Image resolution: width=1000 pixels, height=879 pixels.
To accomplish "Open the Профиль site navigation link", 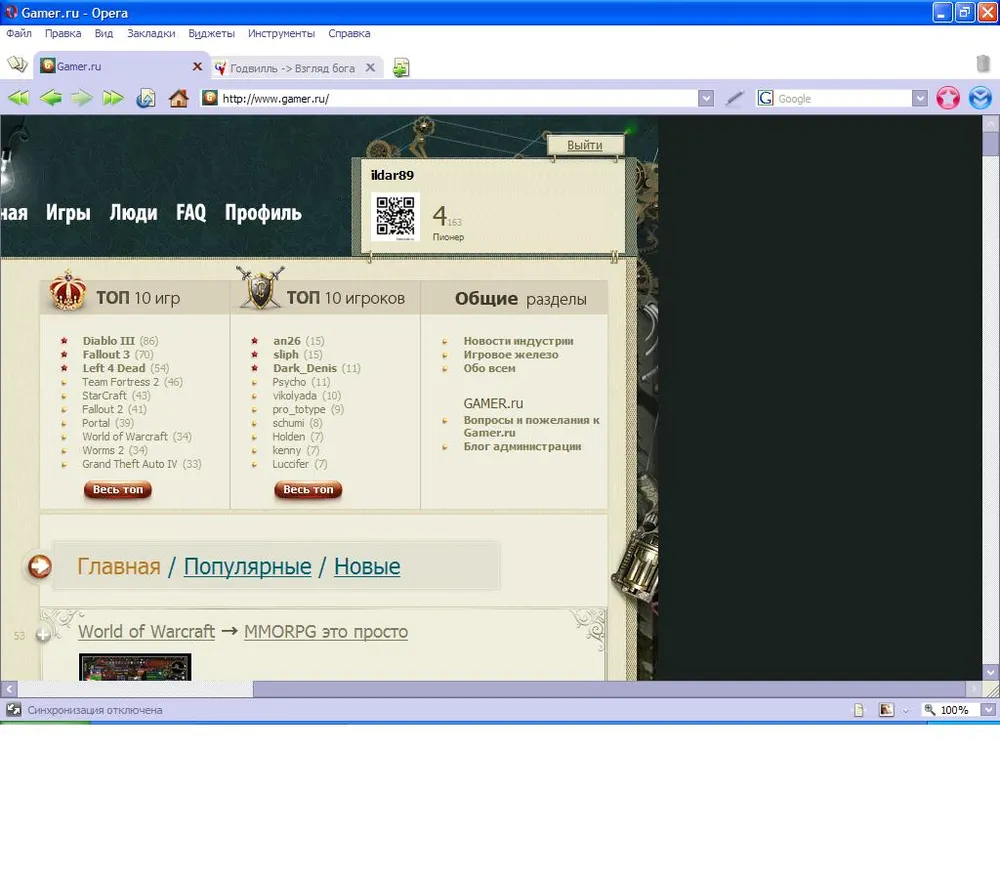I will click(263, 212).
